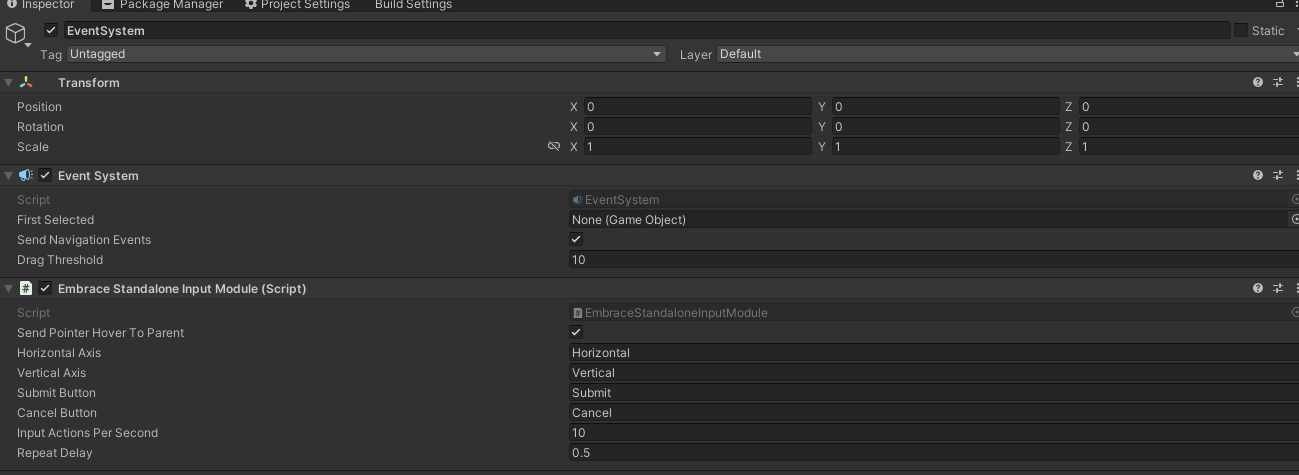The width and height of the screenshot is (1299, 475).
Task: Click the Transform help question mark icon
Action: [1258, 83]
